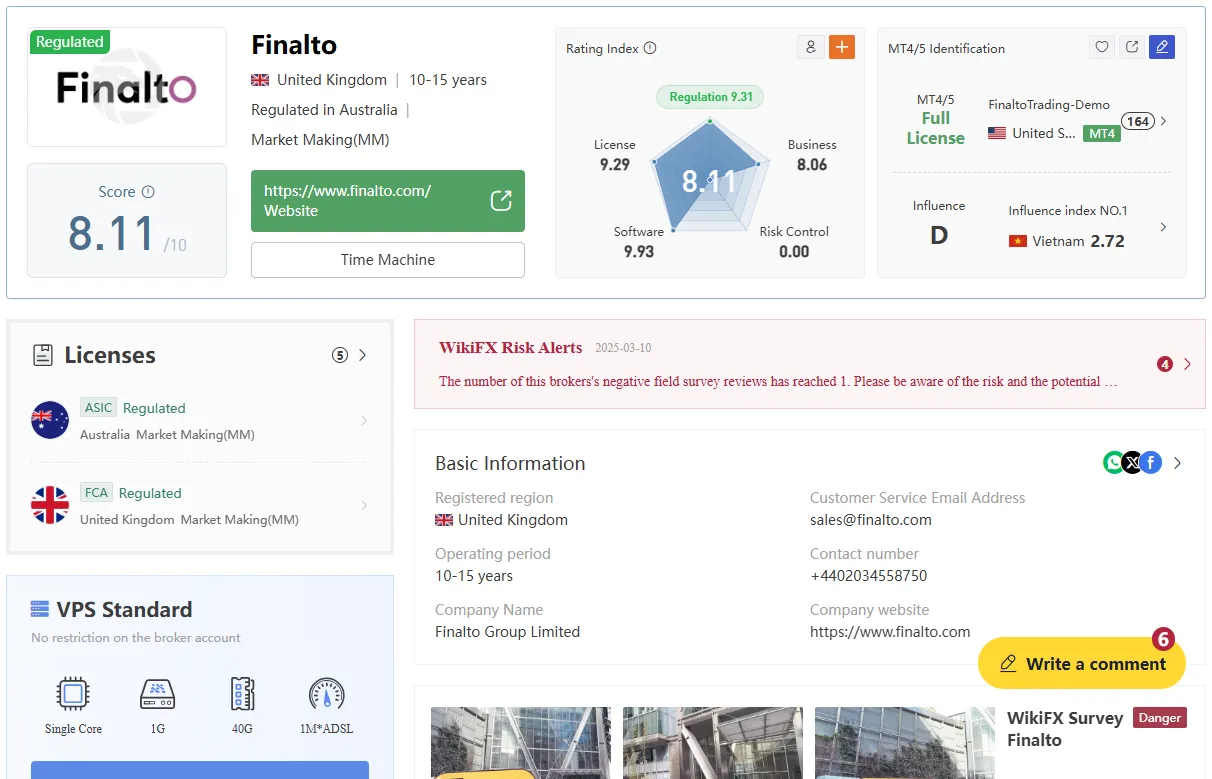Click the 40G storage icon

click(x=242, y=693)
